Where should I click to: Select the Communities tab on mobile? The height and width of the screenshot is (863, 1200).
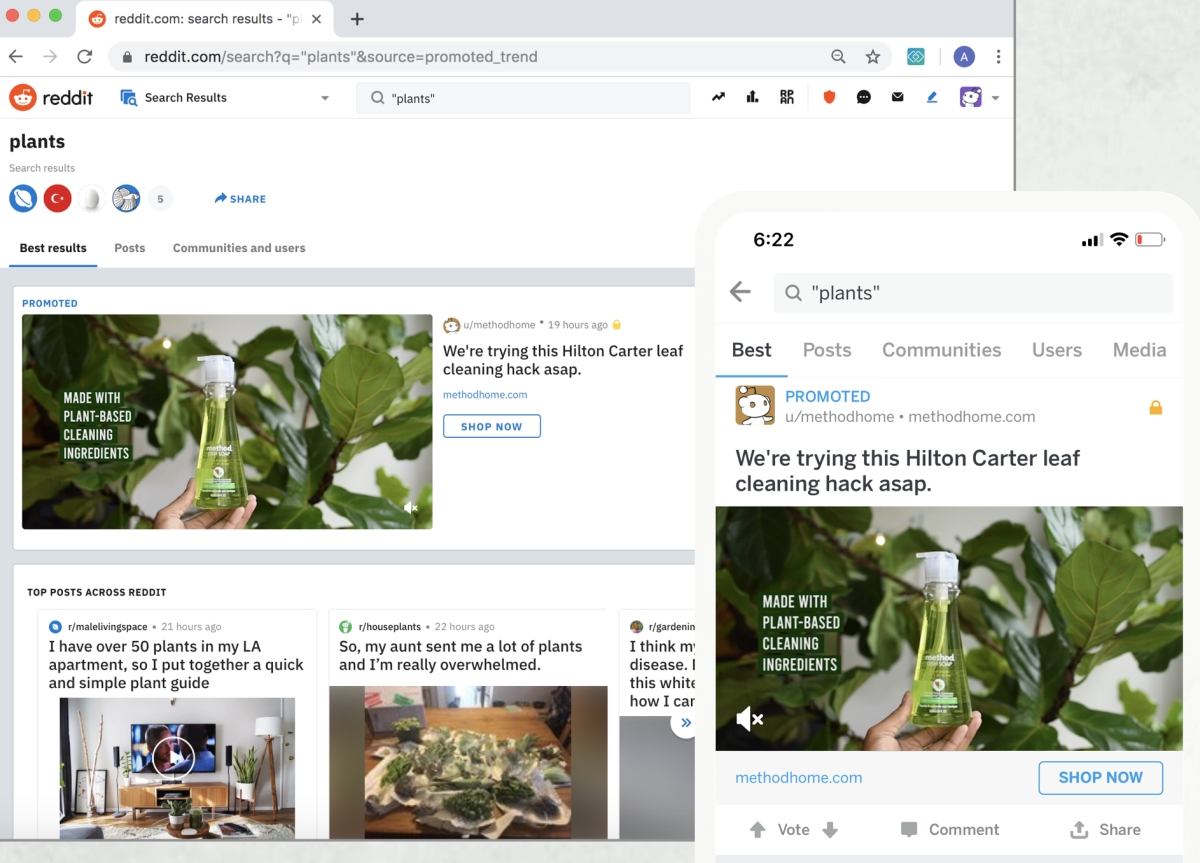[941, 350]
